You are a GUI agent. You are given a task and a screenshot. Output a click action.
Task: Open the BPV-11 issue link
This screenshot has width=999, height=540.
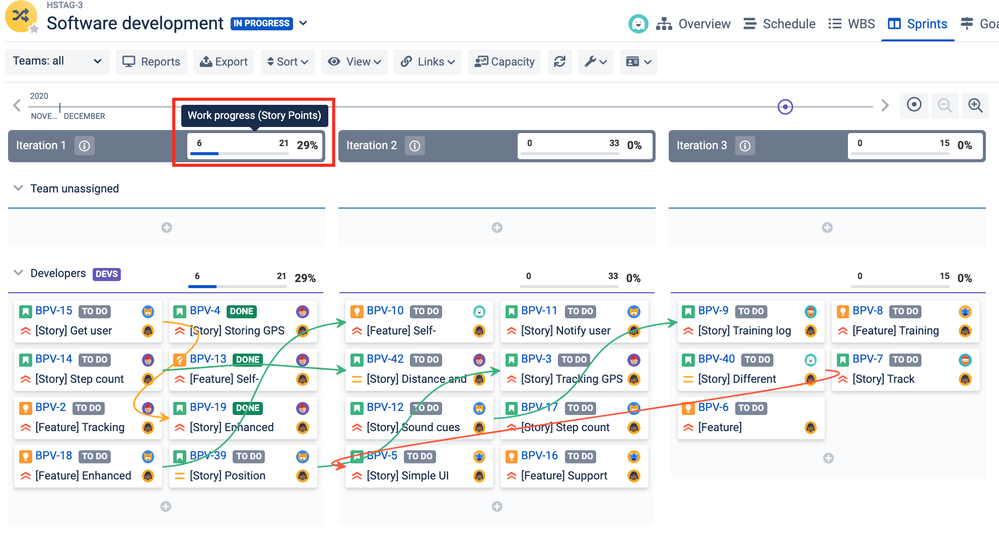click(539, 311)
